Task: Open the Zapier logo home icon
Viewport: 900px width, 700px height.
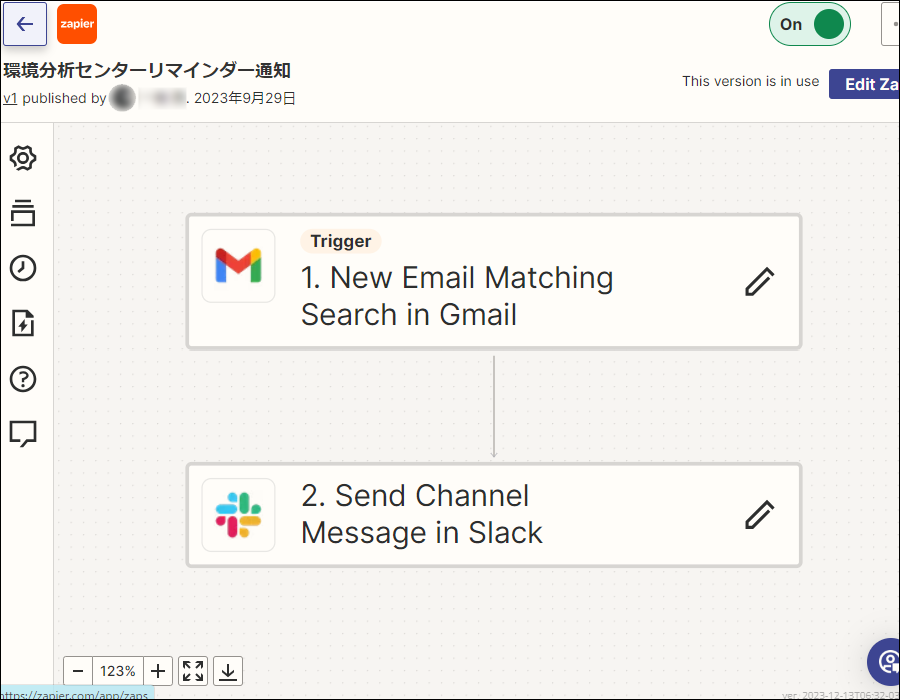Action: [x=77, y=24]
